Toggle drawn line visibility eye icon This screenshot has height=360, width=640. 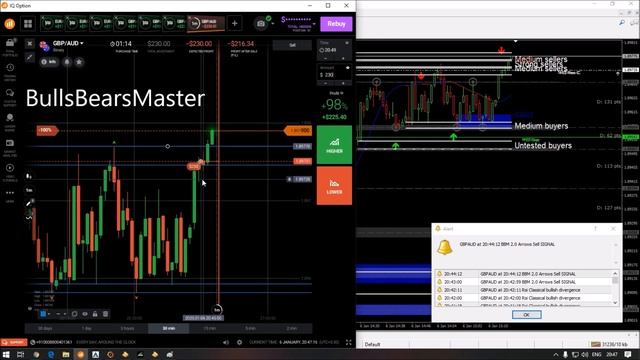pos(85,314)
